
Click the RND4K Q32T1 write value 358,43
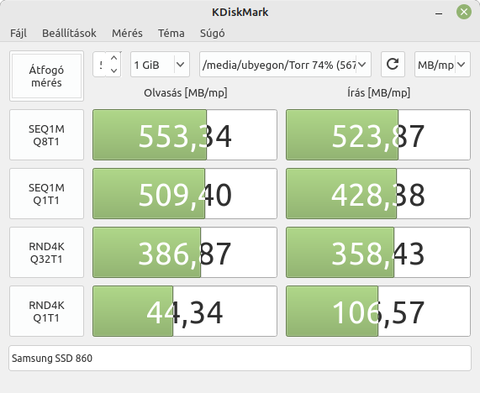click(x=378, y=252)
